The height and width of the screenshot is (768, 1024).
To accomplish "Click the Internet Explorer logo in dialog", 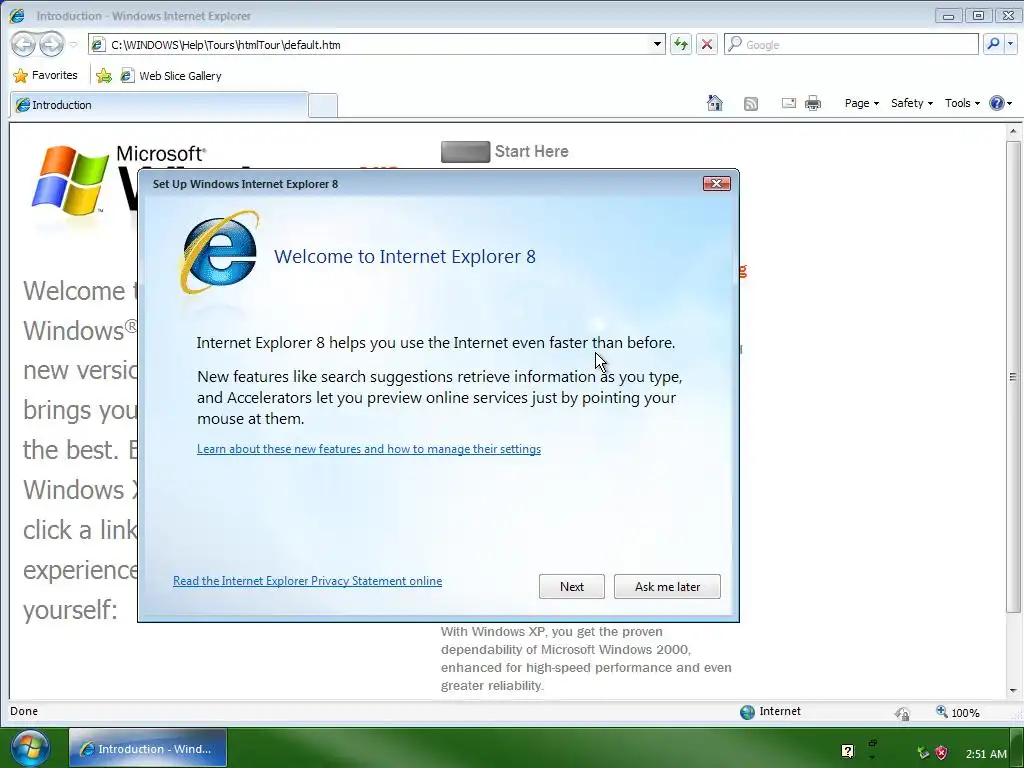I will (219, 252).
